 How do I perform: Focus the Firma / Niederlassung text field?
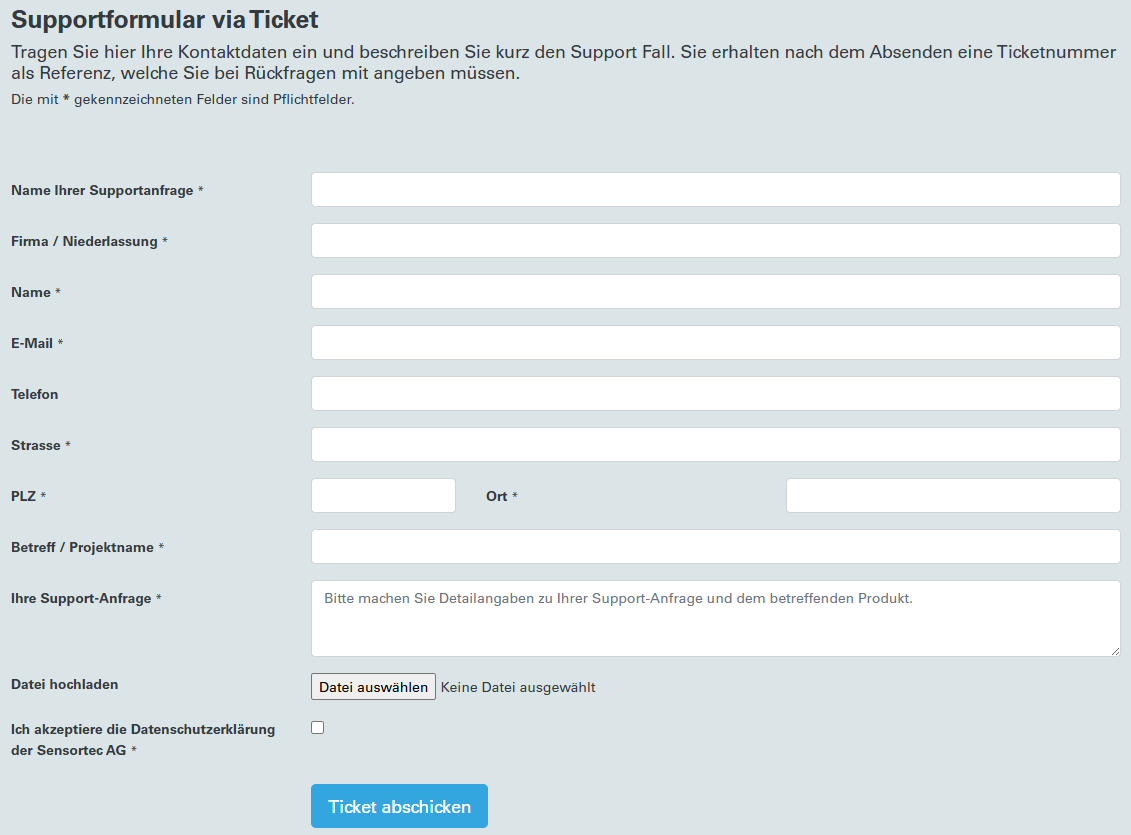click(716, 241)
